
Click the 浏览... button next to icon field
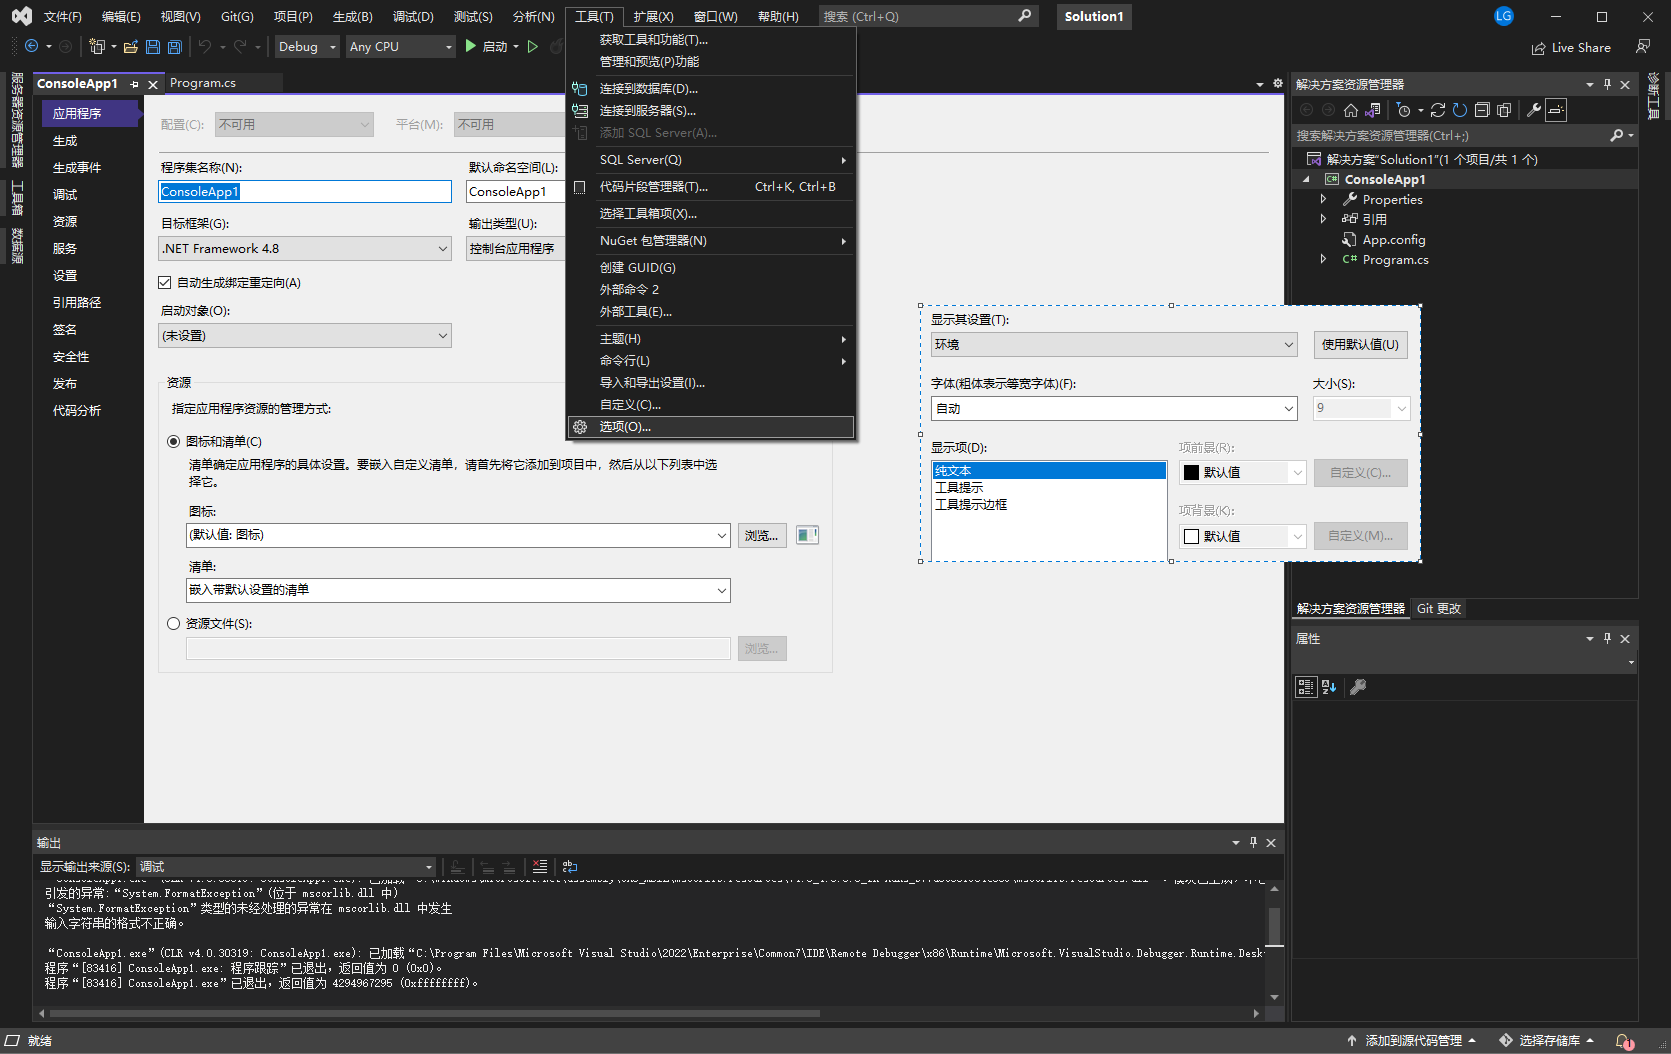tap(761, 536)
